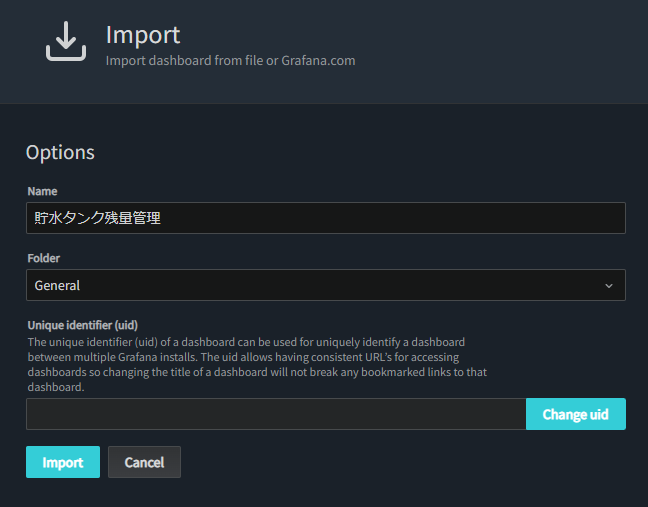Click the 貯水タンク残量管理 text in Name field

(x=97, y=218)
